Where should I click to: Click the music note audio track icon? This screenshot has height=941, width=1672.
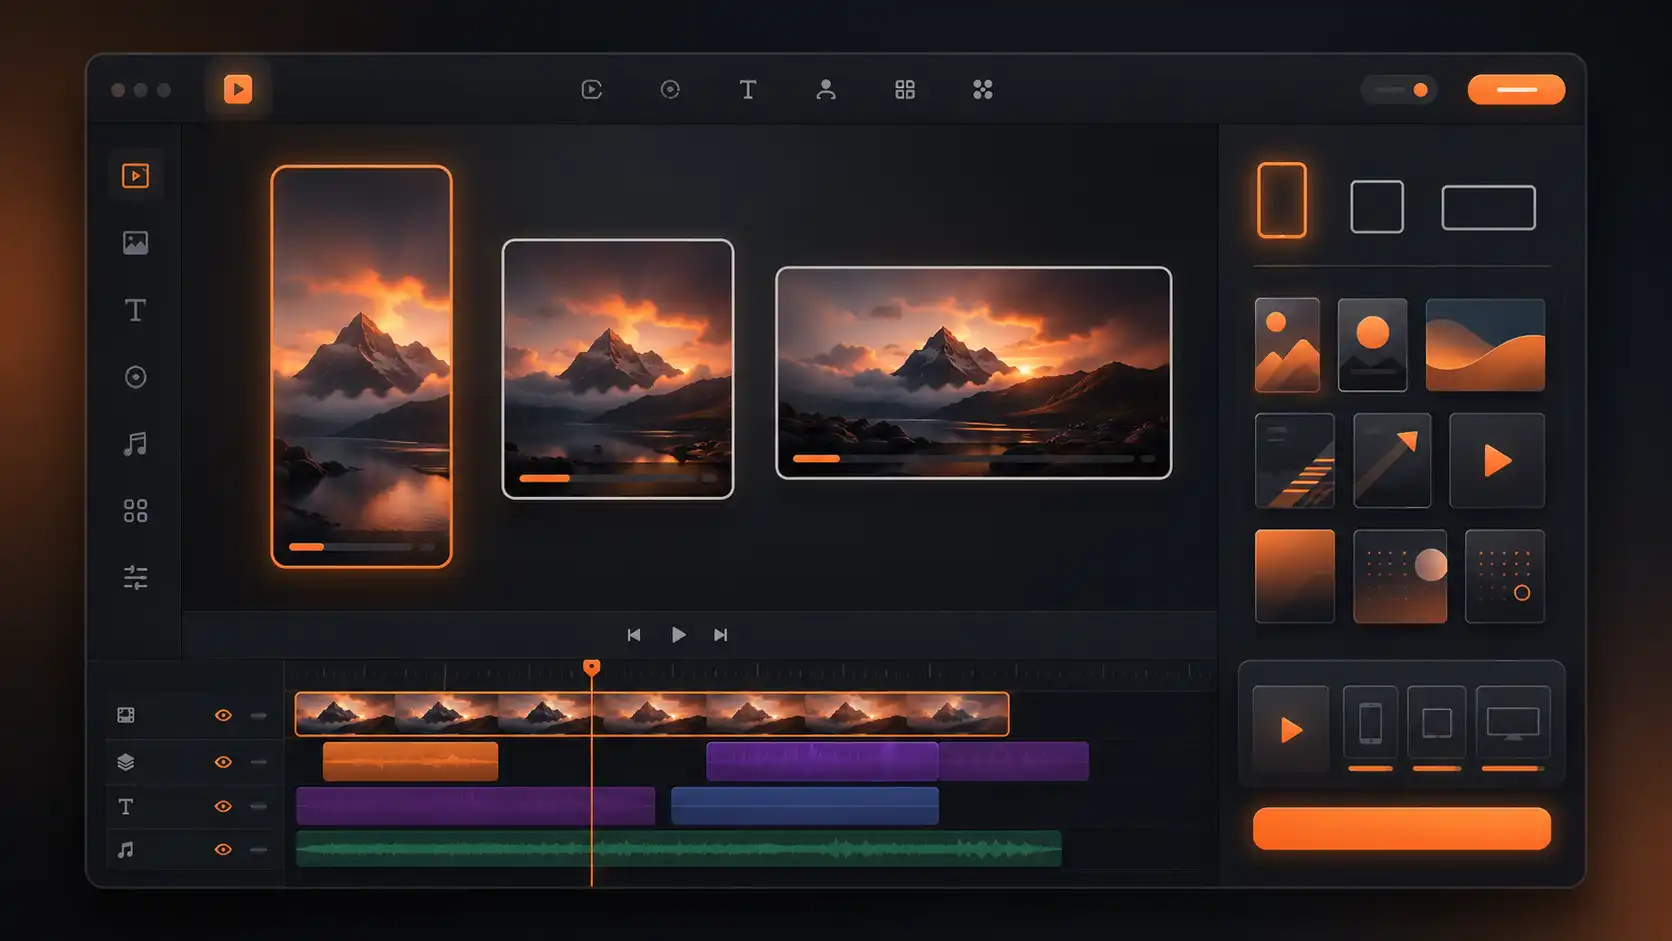126,849
